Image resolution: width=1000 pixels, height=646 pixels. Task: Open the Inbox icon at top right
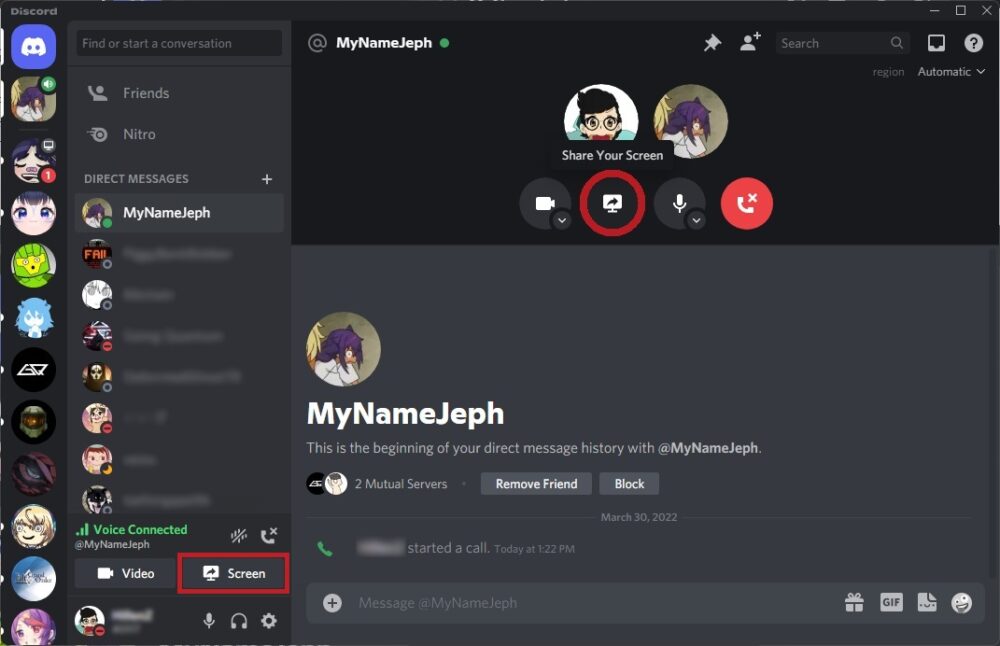(x=936, y=43)
